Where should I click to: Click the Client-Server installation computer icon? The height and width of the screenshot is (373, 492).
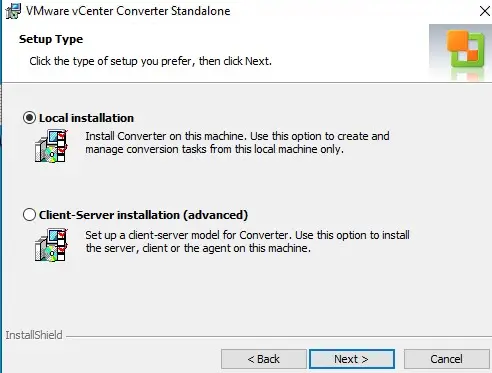51,245
